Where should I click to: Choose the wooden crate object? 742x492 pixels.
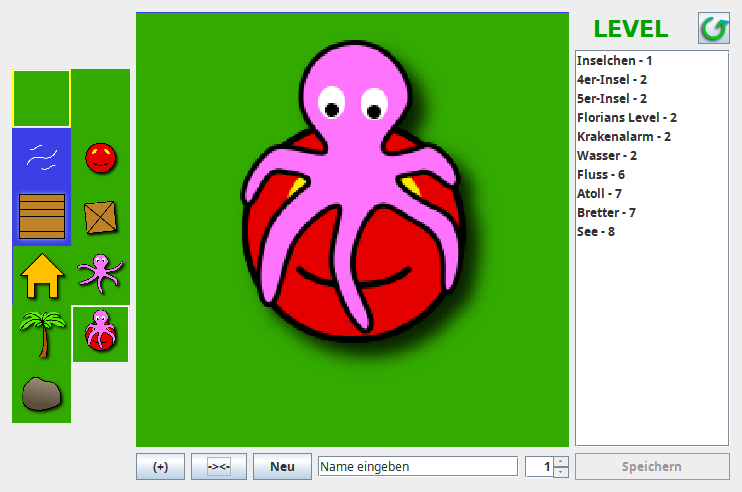[100, 217]
